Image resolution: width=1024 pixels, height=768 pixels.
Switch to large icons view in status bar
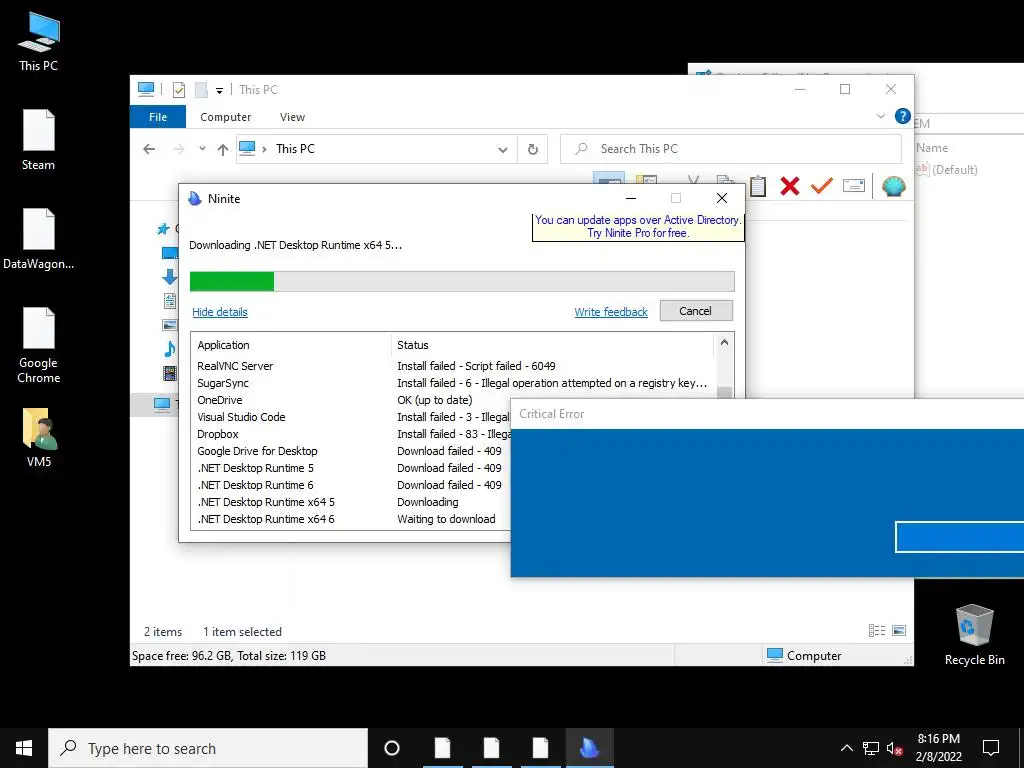[x=899, y=631]
